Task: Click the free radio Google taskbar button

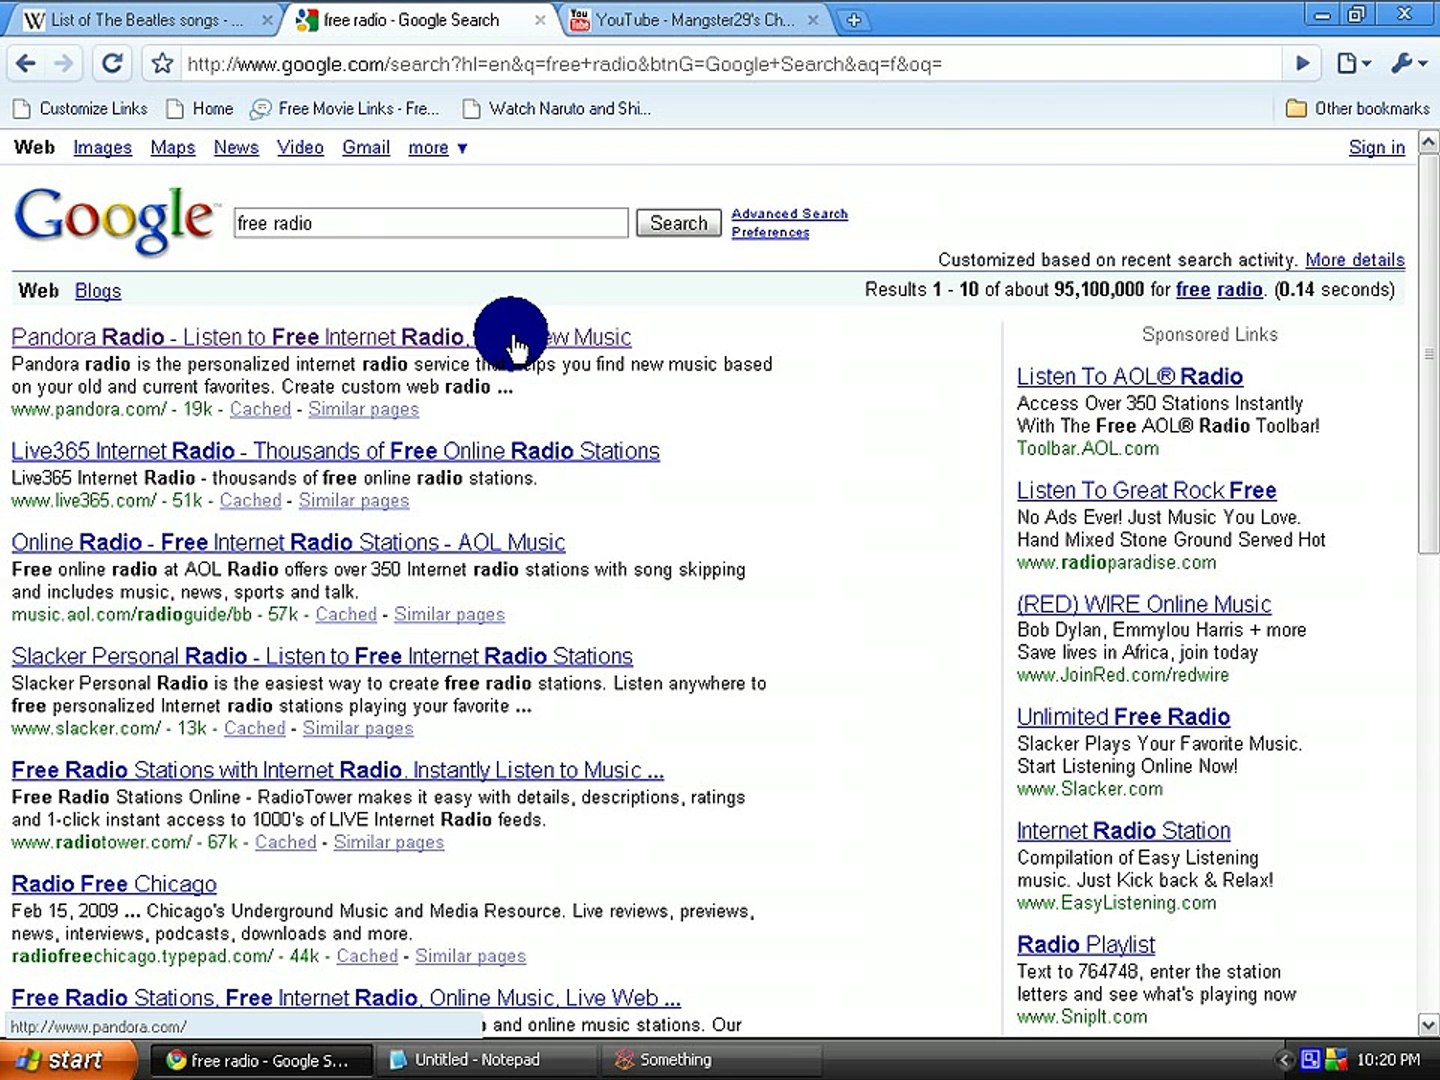Action: tap(262, 1060)
